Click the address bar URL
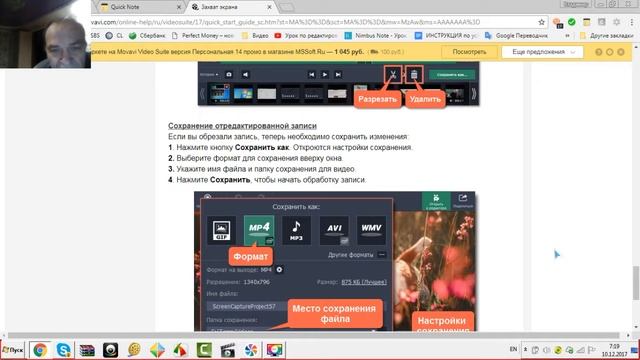Image resolution: width=640 pixels, height=360 pixels. point(286,22)
